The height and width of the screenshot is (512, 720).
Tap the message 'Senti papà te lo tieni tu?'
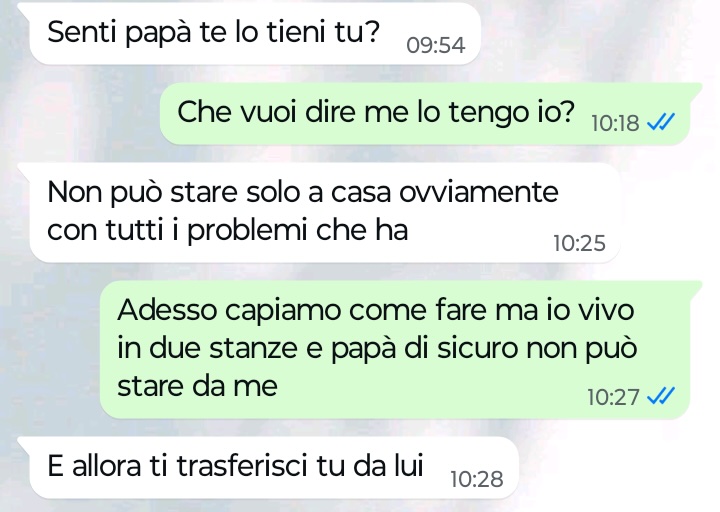click(255, 33)
